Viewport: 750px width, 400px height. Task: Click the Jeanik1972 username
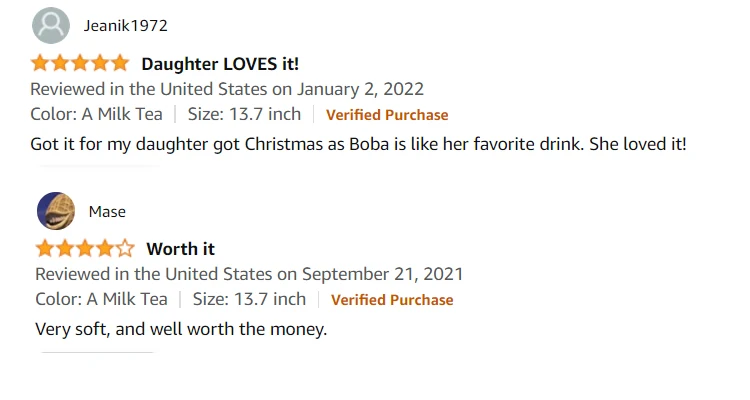point(126,25)
